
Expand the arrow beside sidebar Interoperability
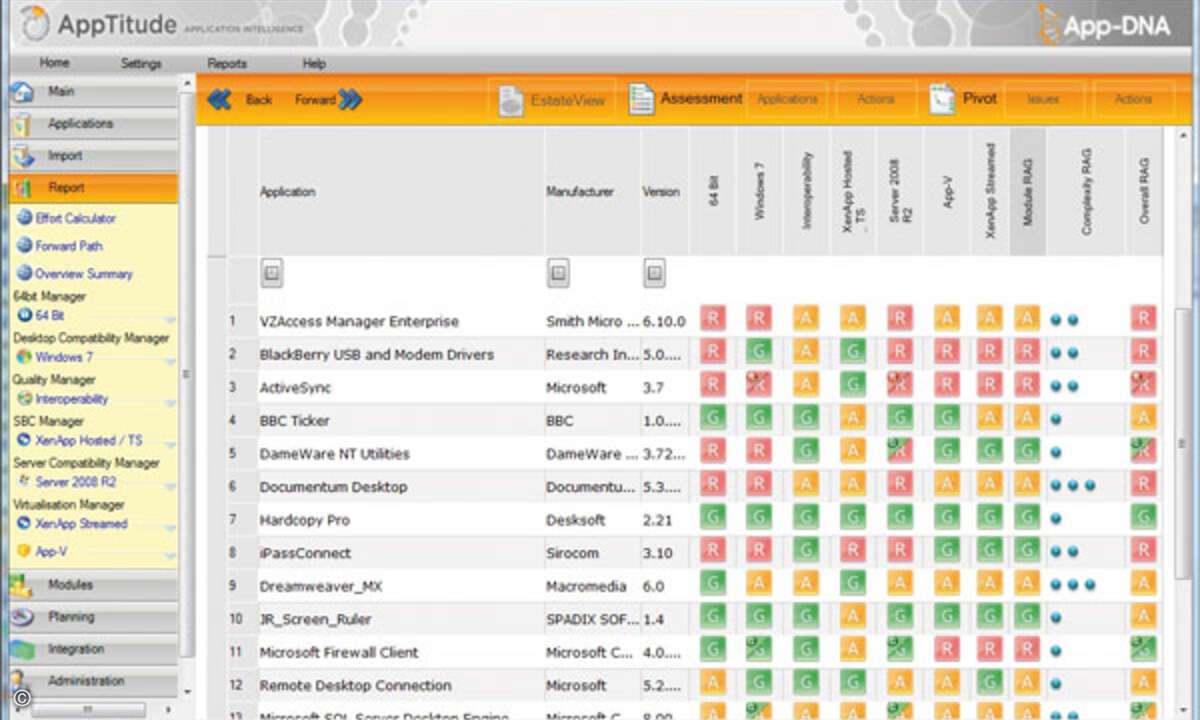pyautogui.click(x=170, y=404)
